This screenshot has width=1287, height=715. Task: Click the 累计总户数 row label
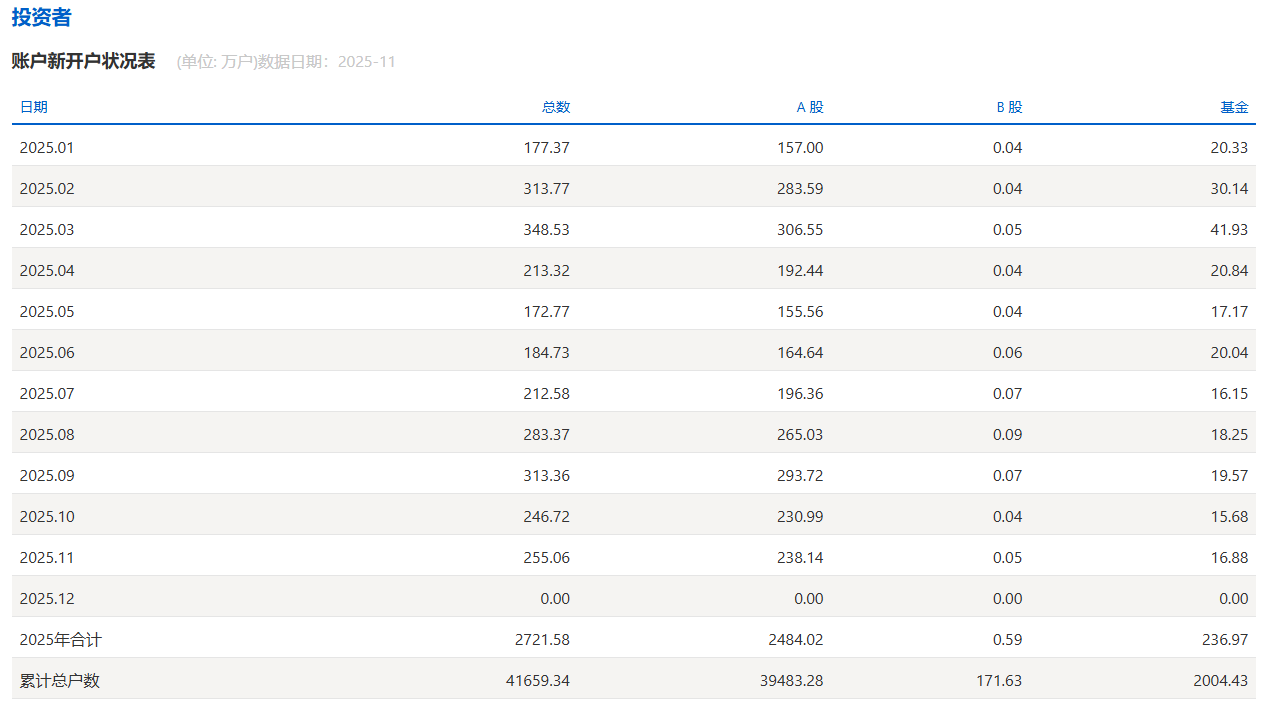tap(60, 681)
